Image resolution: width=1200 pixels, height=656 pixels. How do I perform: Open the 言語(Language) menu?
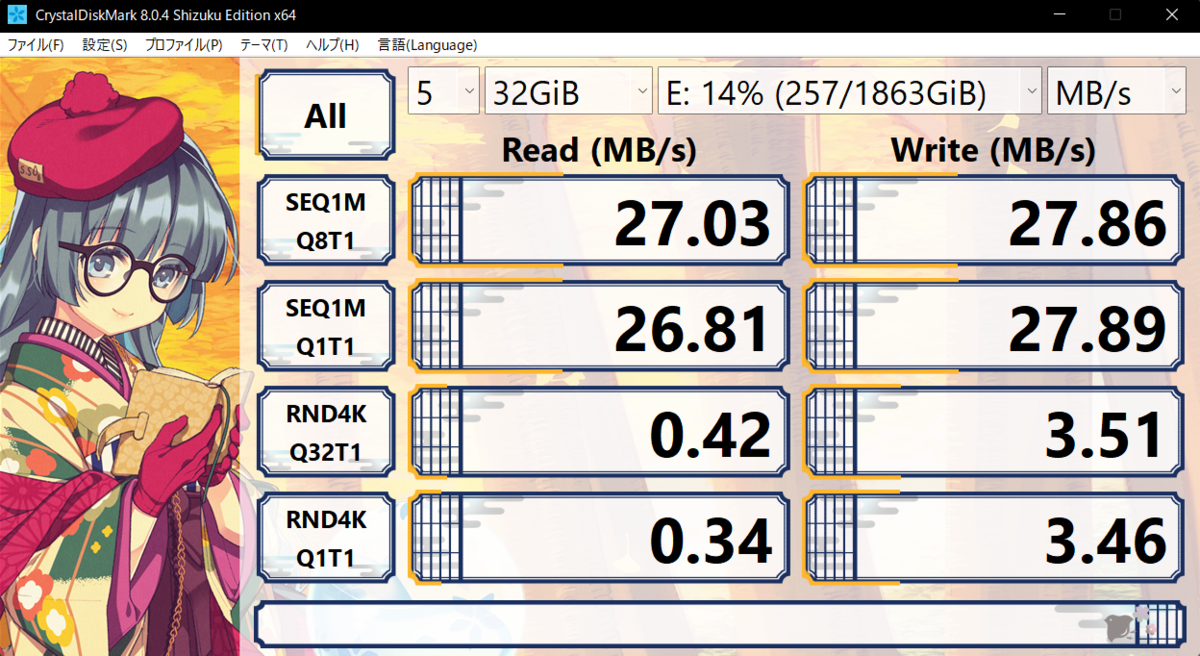tap(427, 45)
